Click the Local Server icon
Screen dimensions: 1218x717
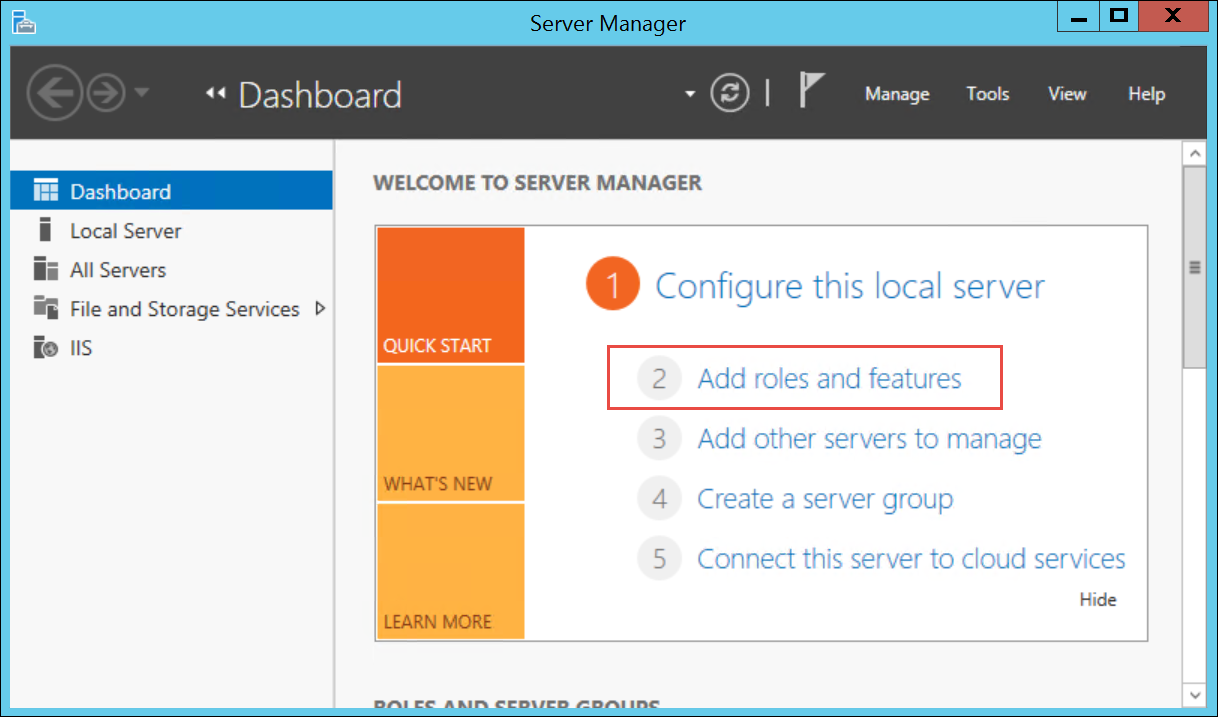click(45, 230)
